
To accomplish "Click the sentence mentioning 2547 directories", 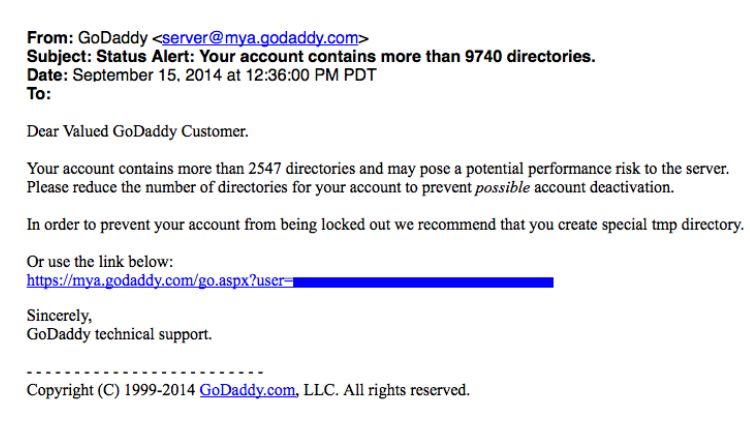I will coord(378,168).
